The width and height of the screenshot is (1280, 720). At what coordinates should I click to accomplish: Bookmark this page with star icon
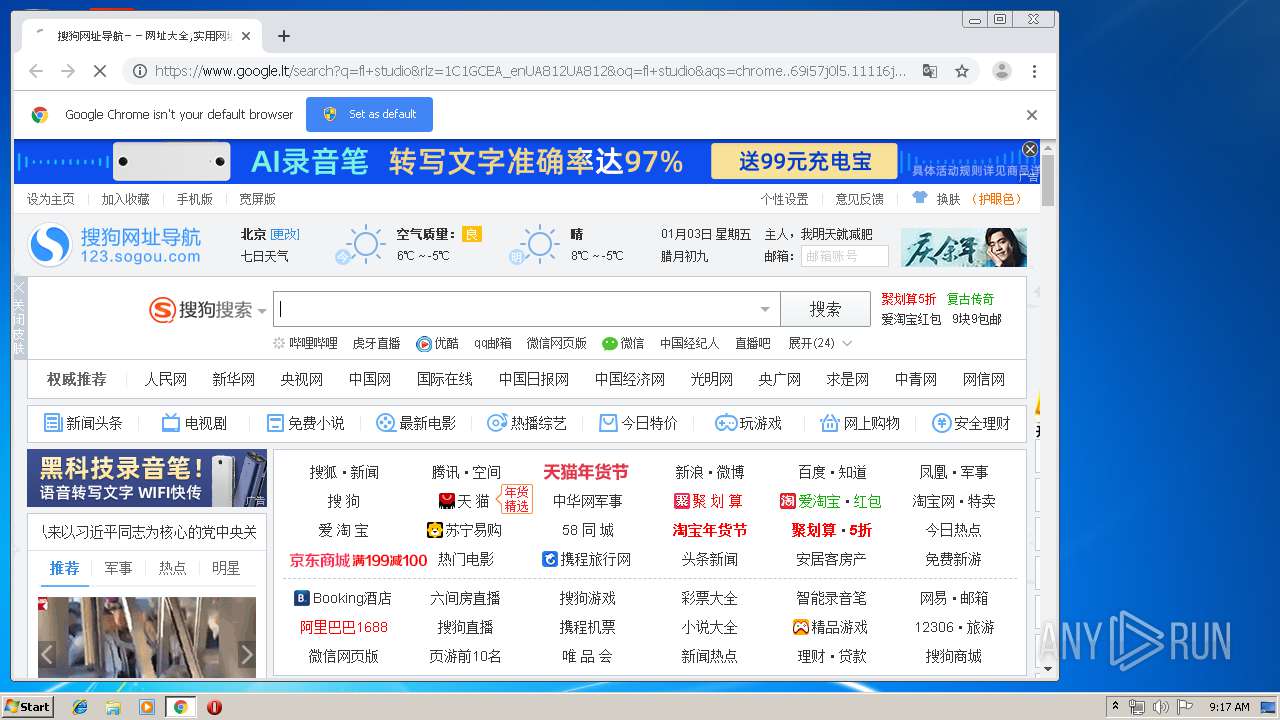962,71
